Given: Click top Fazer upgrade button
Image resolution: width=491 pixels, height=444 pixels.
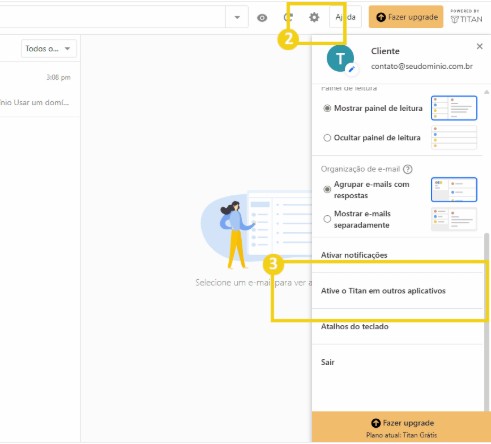Looking at the screenshot, I should click(406, 17).
